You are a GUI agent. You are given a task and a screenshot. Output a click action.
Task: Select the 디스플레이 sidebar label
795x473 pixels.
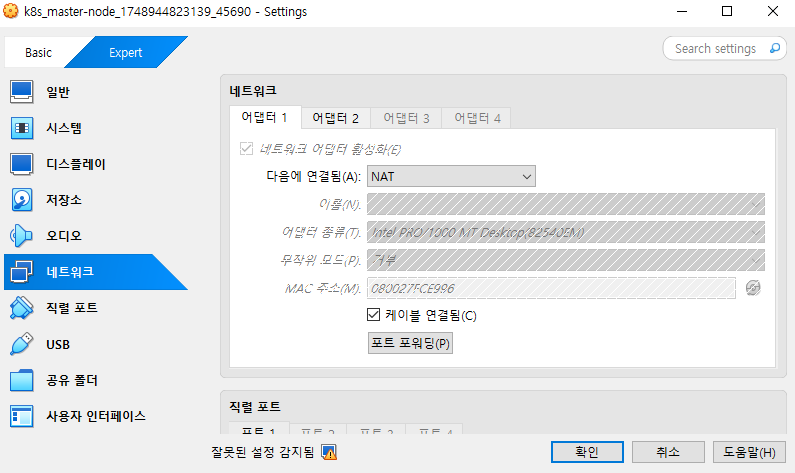pyautogui.click(x=76, y=164)
